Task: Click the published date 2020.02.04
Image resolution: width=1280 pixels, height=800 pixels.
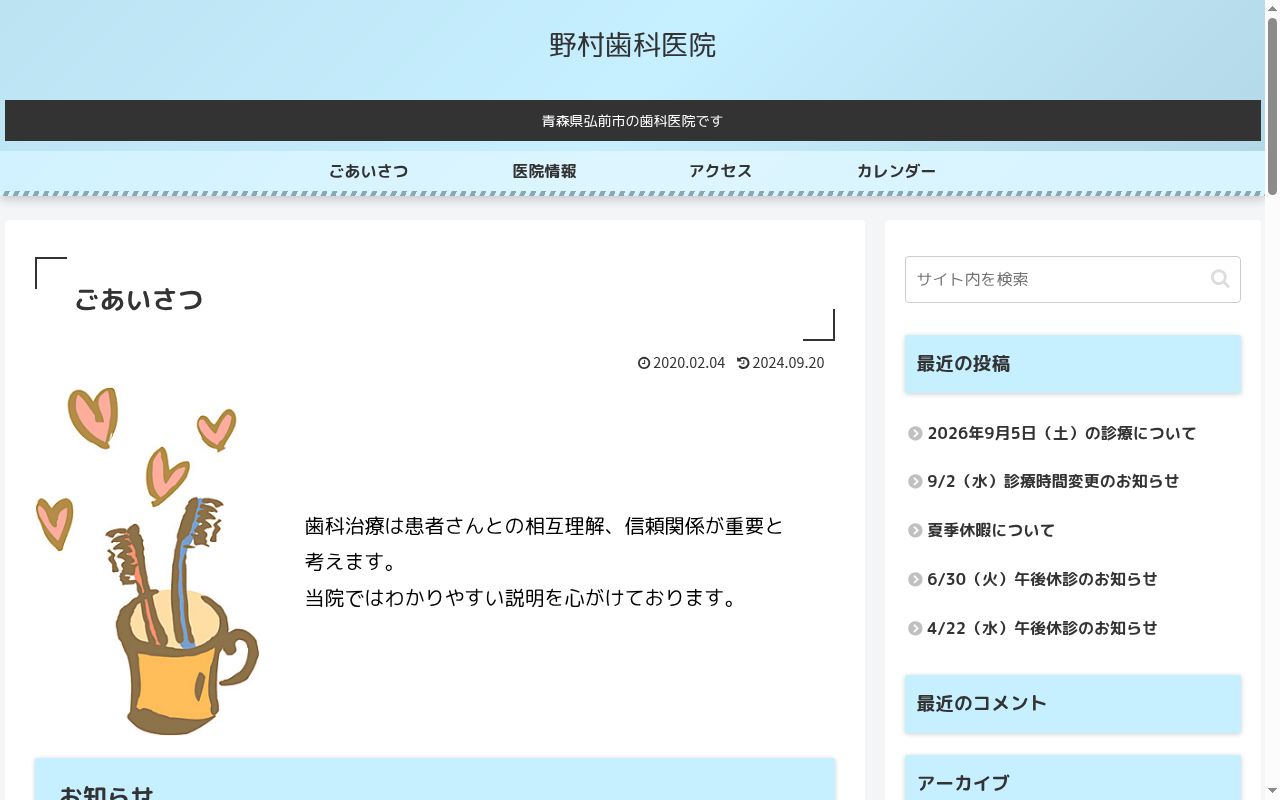Action: pos(688,363)
